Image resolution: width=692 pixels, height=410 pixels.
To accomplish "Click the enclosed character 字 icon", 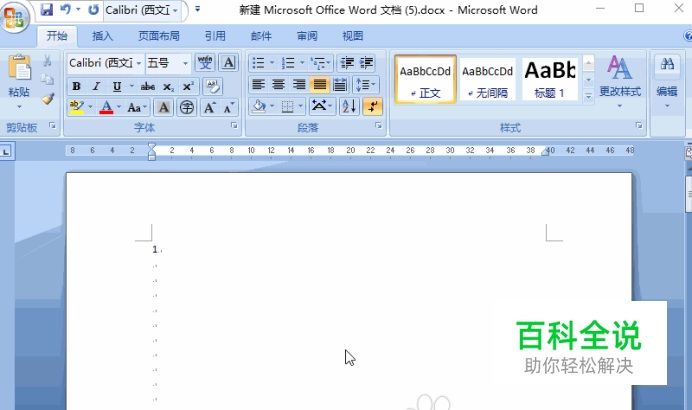I will click(187, 107).
